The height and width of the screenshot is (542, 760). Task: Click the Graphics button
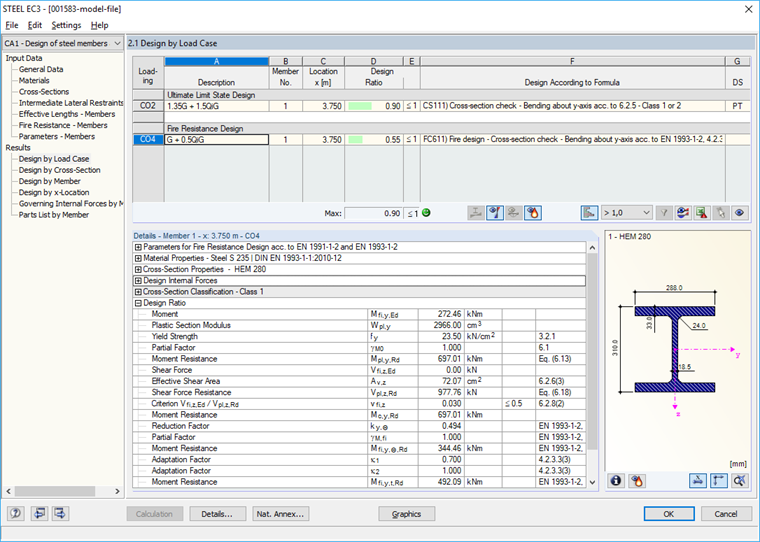pyautogui.click(x=406, y=514)
